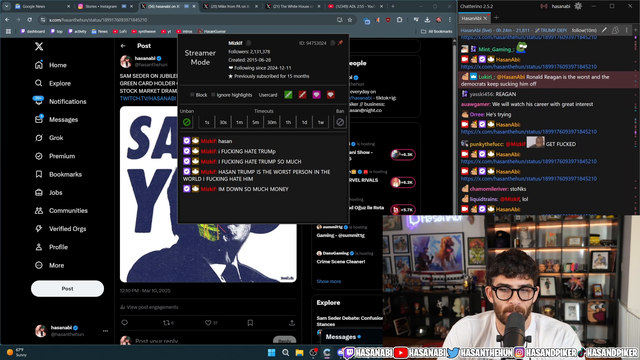Open More options in X sidebar
The height and width of the screenshot is (360, 640).
pos(50,265)
